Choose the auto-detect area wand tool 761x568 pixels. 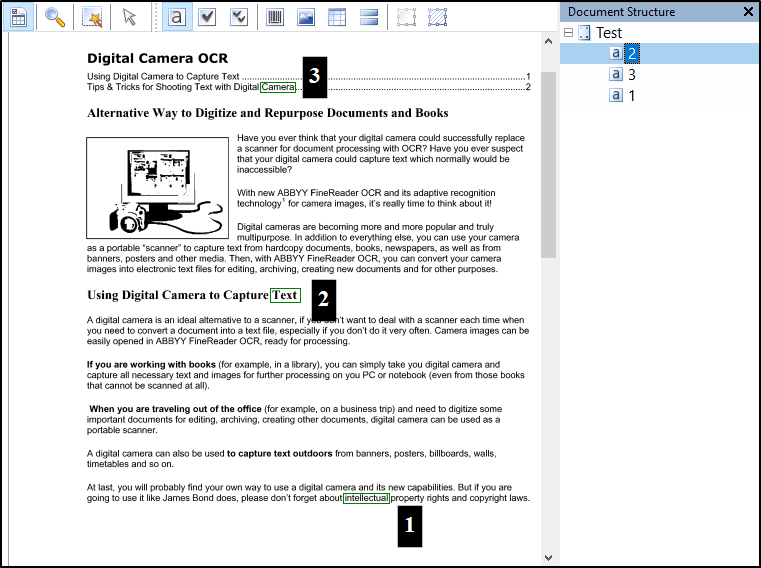click(x=92, y=17)
